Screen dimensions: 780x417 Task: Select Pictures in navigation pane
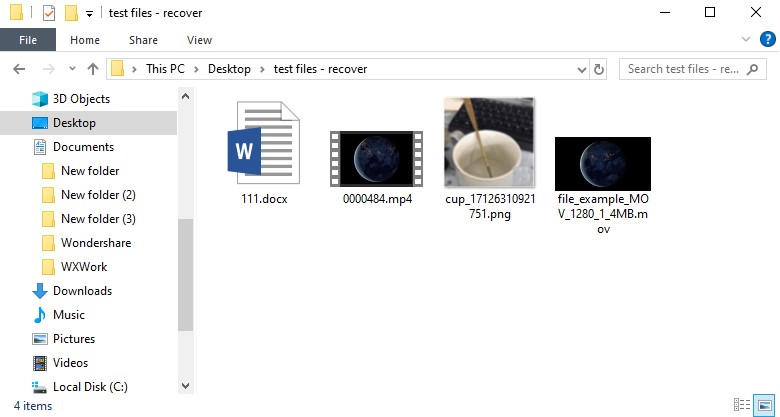(x=74, y=338)
